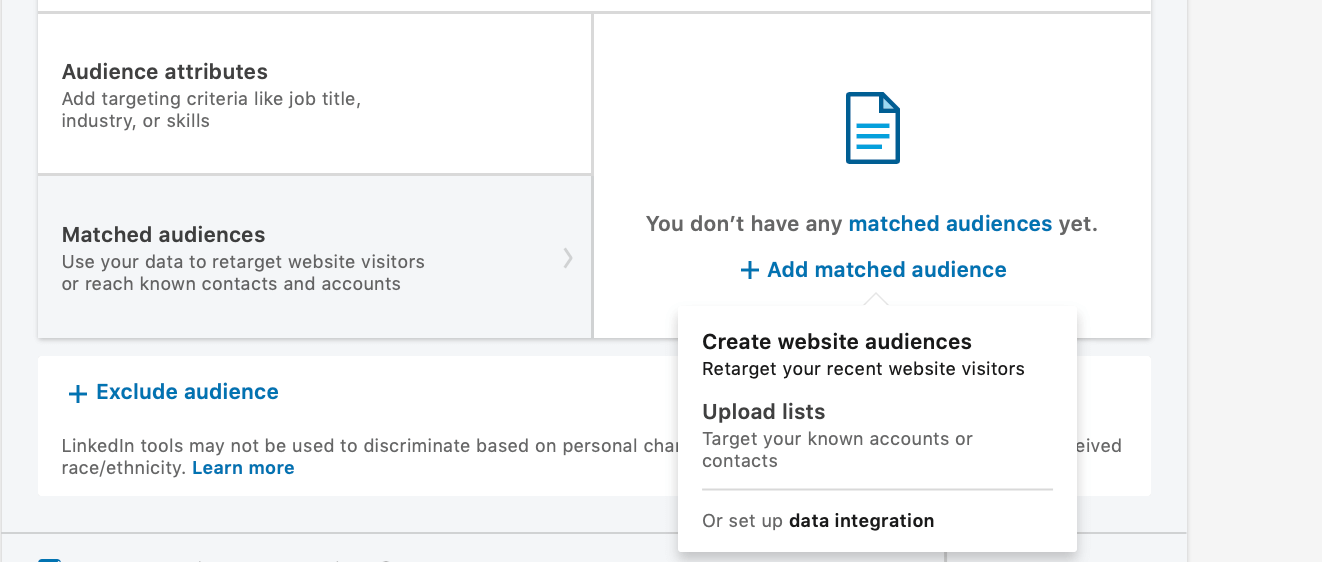This screenshot has width=1322, height=562.
Task: Click the Exclude audience text link
Action: [187, 392]
